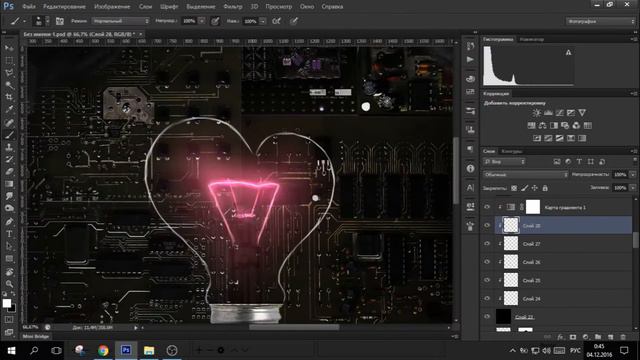This screenshot has width=640, height=360.
Task: Add a Vibrance adjustment (triangle icon)
Action: [582, 113]
